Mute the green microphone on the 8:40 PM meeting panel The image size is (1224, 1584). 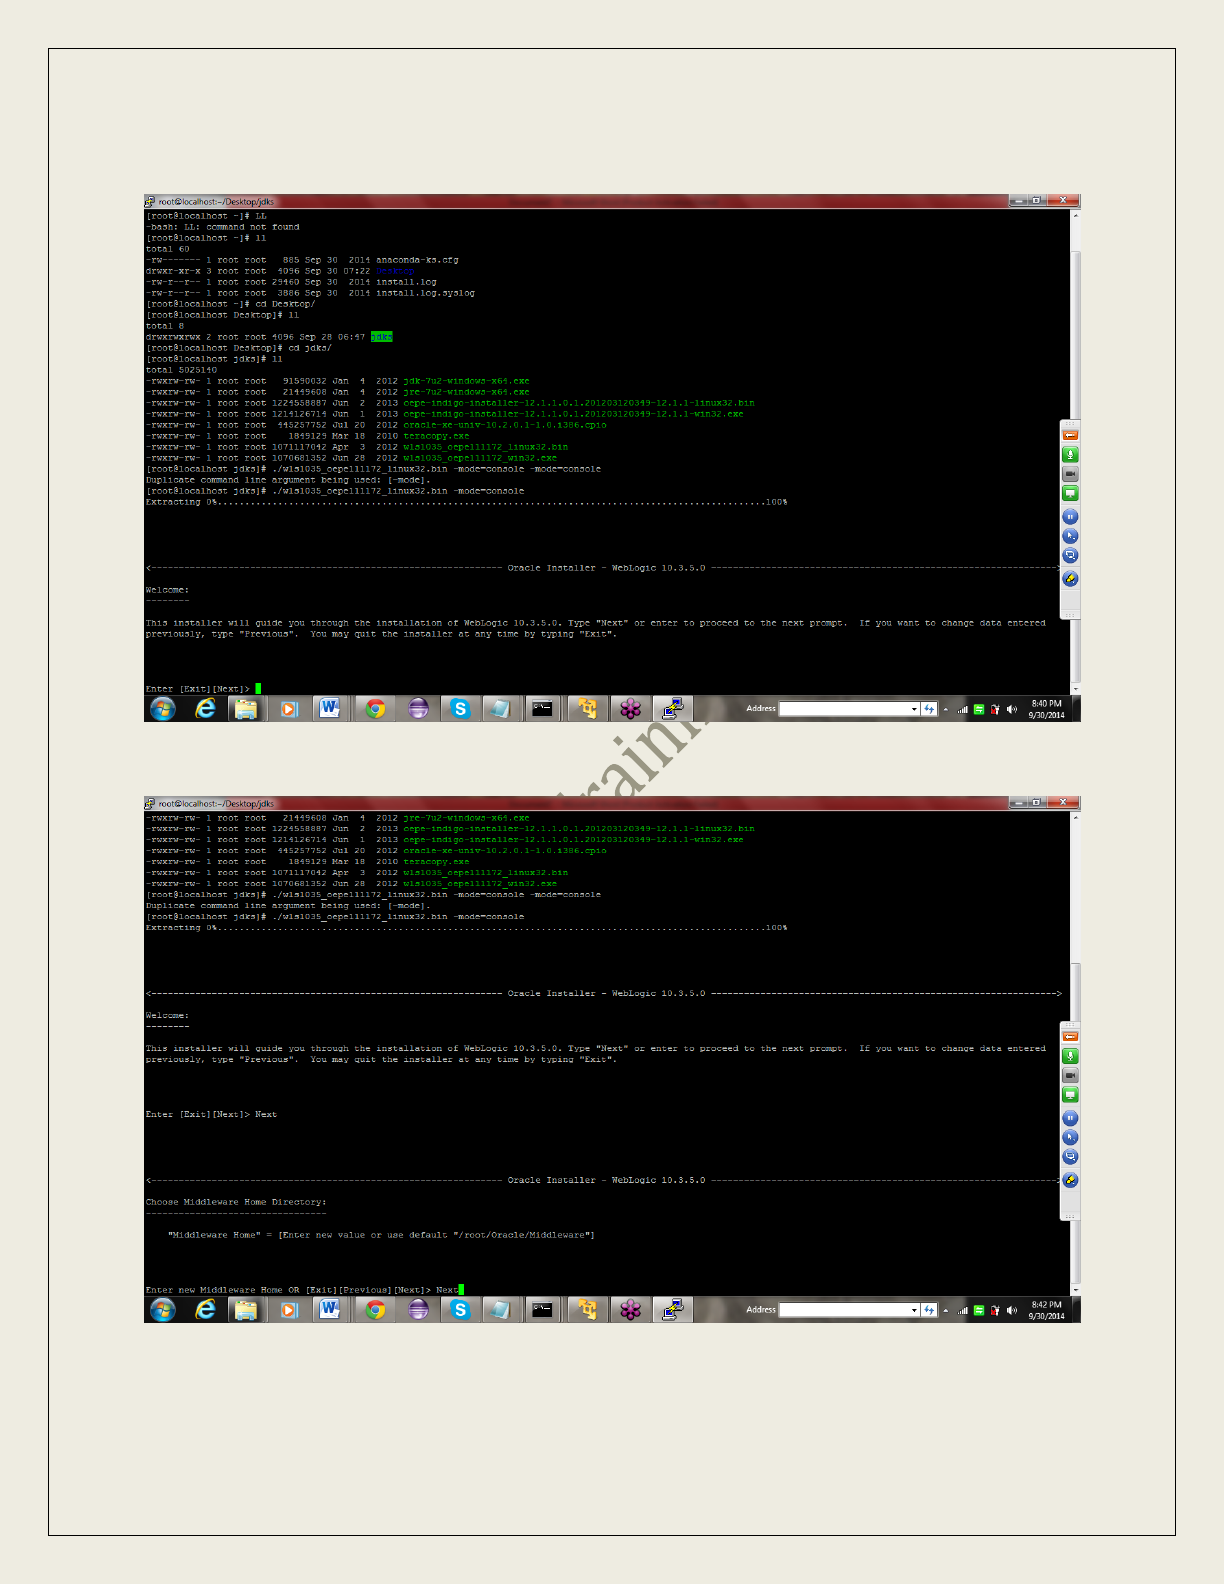[1070, 455]
